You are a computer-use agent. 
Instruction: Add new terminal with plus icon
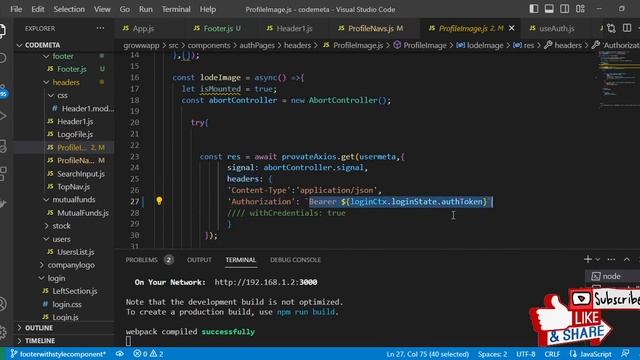588,259
